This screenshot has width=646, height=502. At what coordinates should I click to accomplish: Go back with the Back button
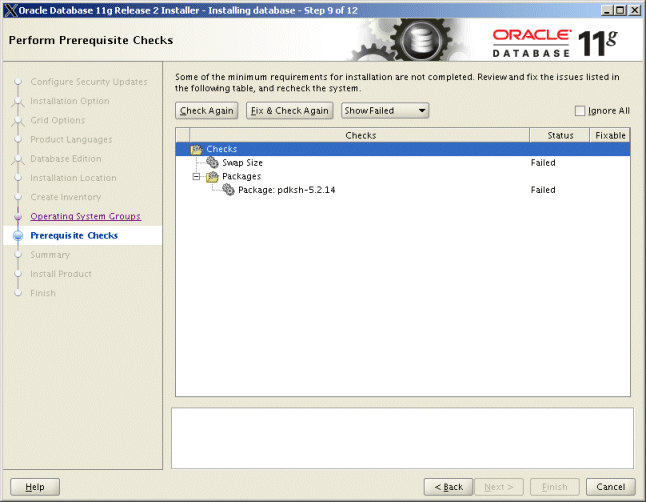click(449, 487)
